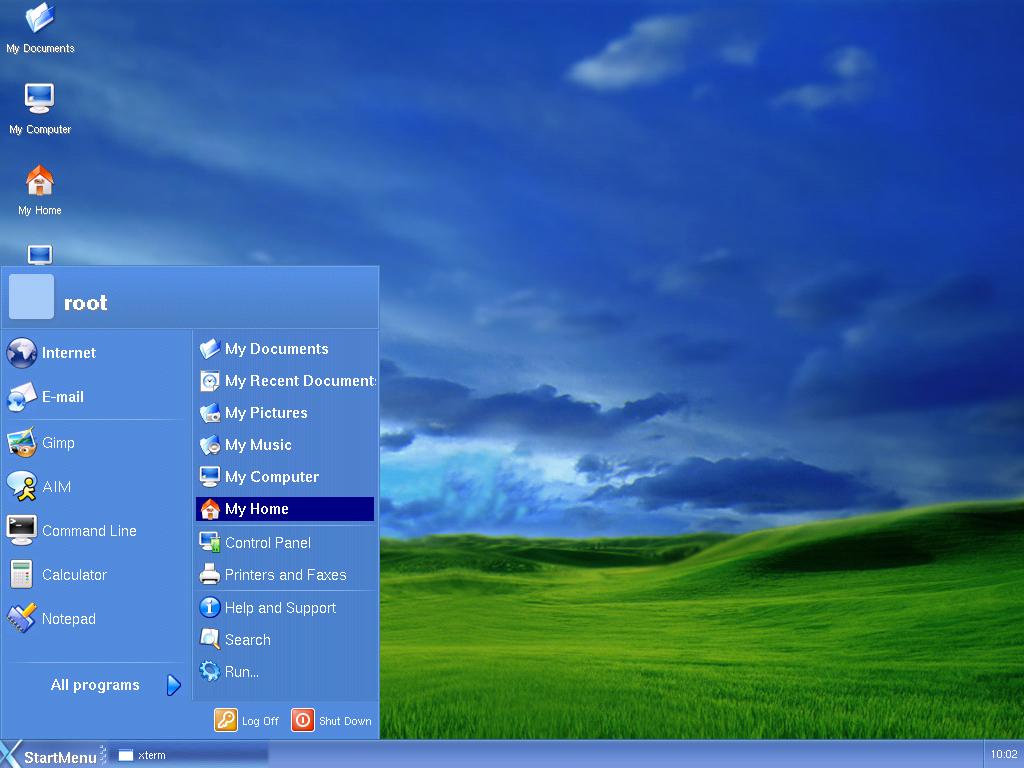Click the My Home house icon in menu
1024x768 pixels.
(x=210, y=509)
